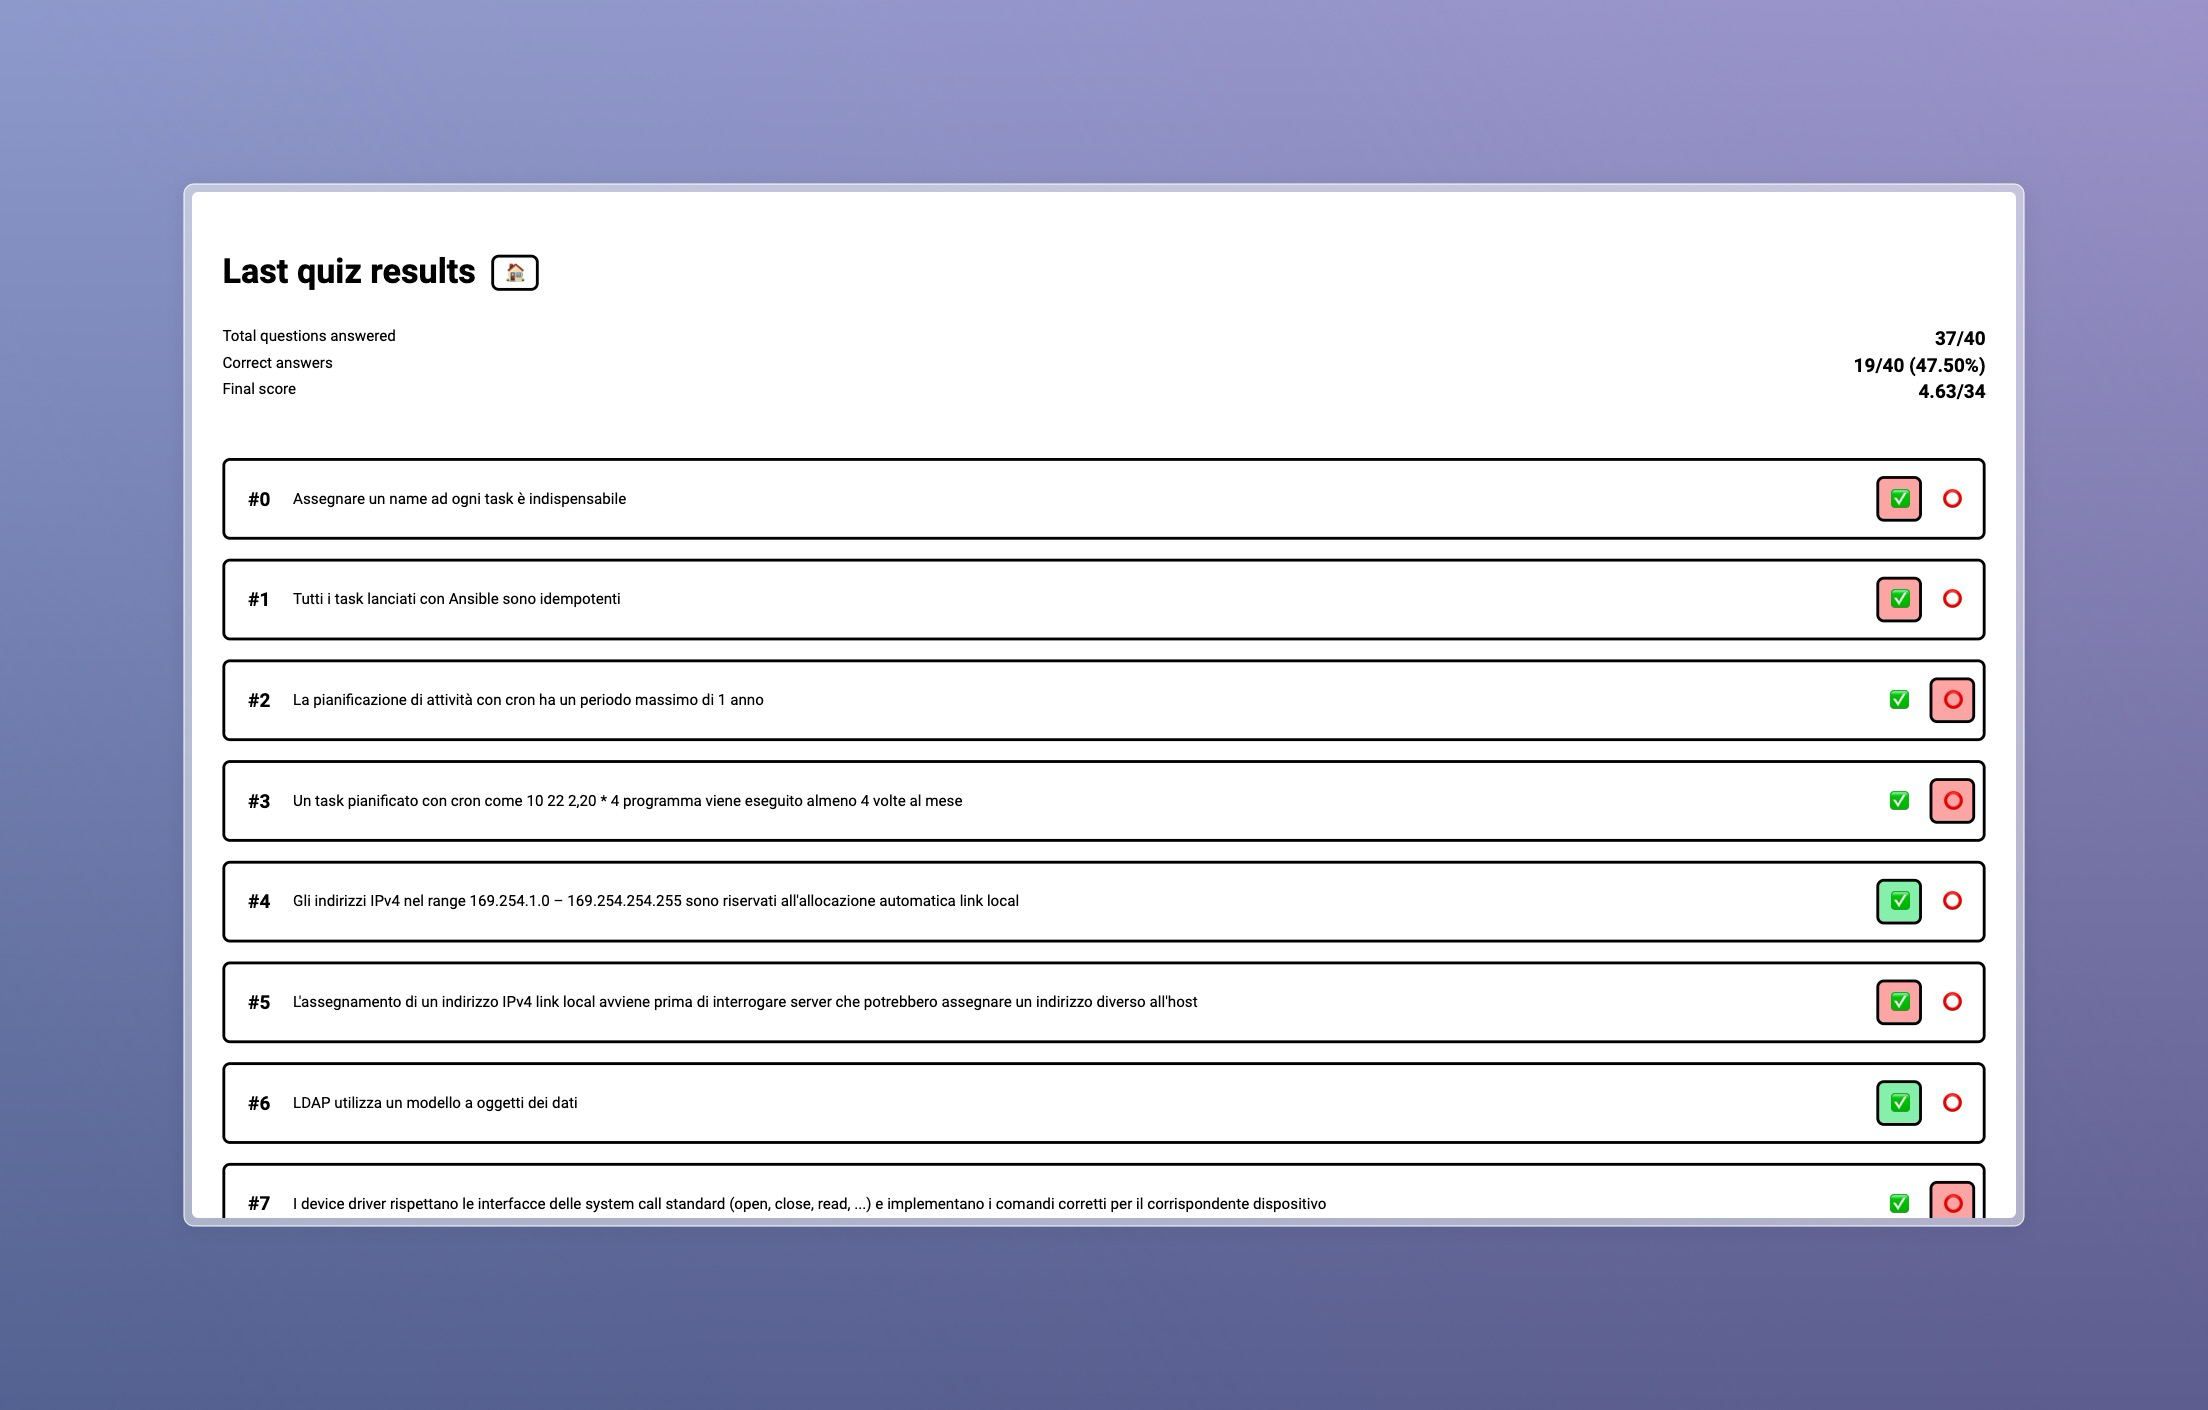Expand question #7 row for more details
The height and width of the screenshot is (1410, 2208).
pyautogui.click(x=1104, y=1202)
